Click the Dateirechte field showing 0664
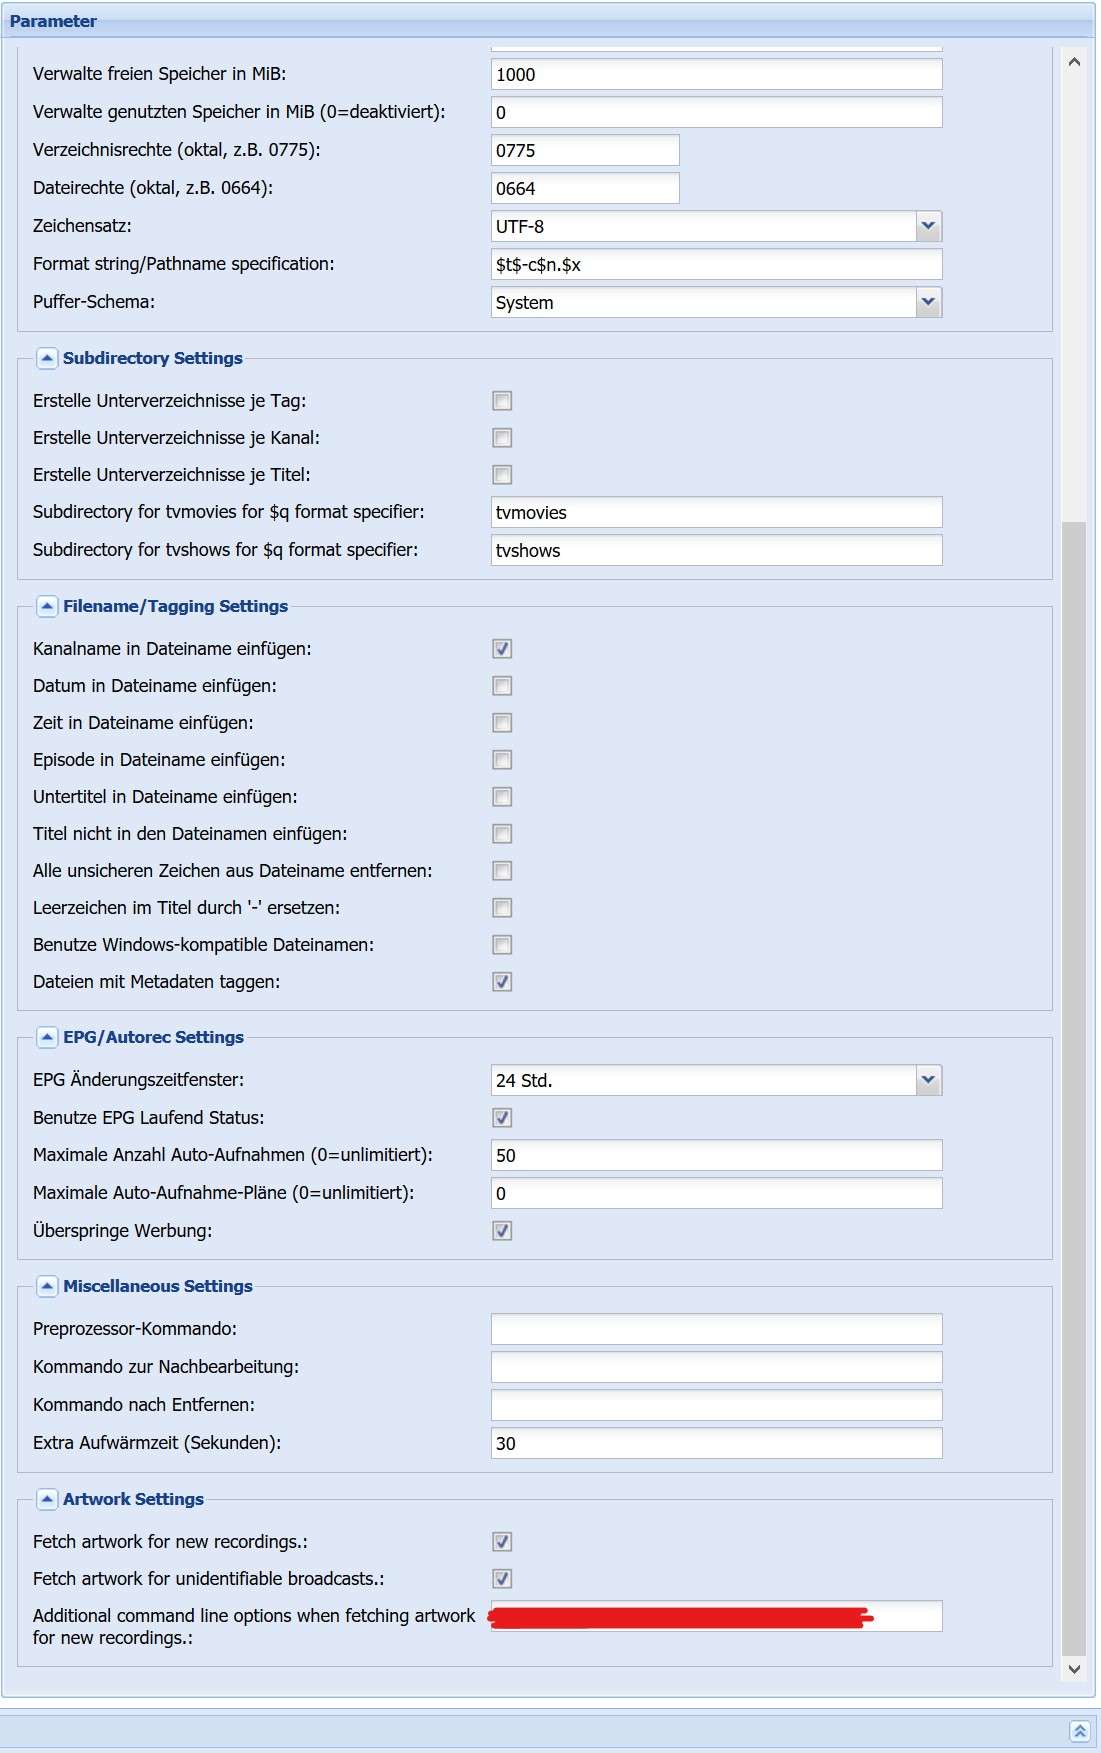 coord(585,188)
